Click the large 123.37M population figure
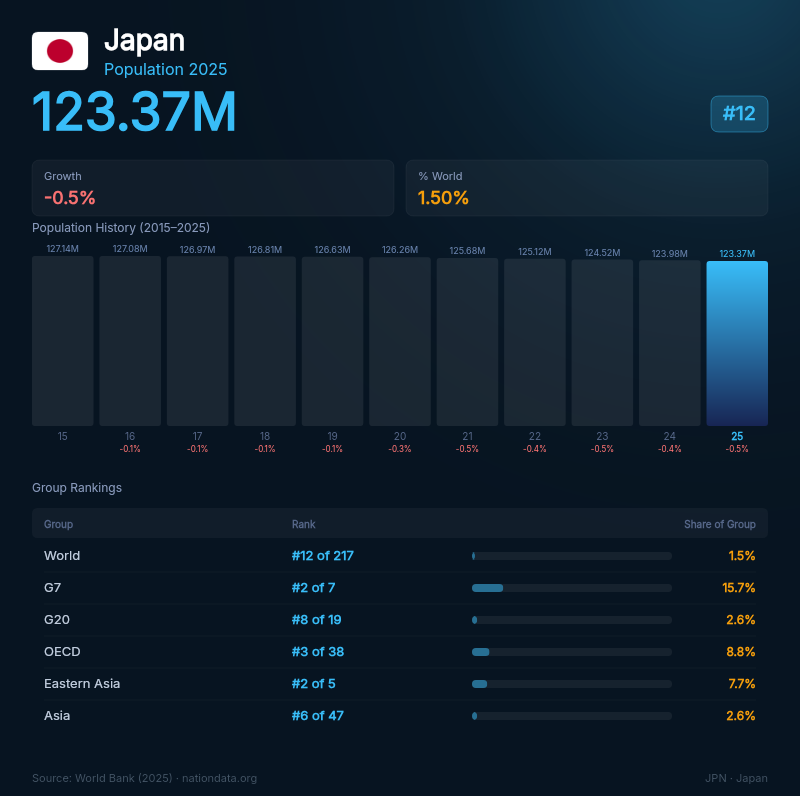The width and height of the screenshot is (800, 796). tap(134, 112)
